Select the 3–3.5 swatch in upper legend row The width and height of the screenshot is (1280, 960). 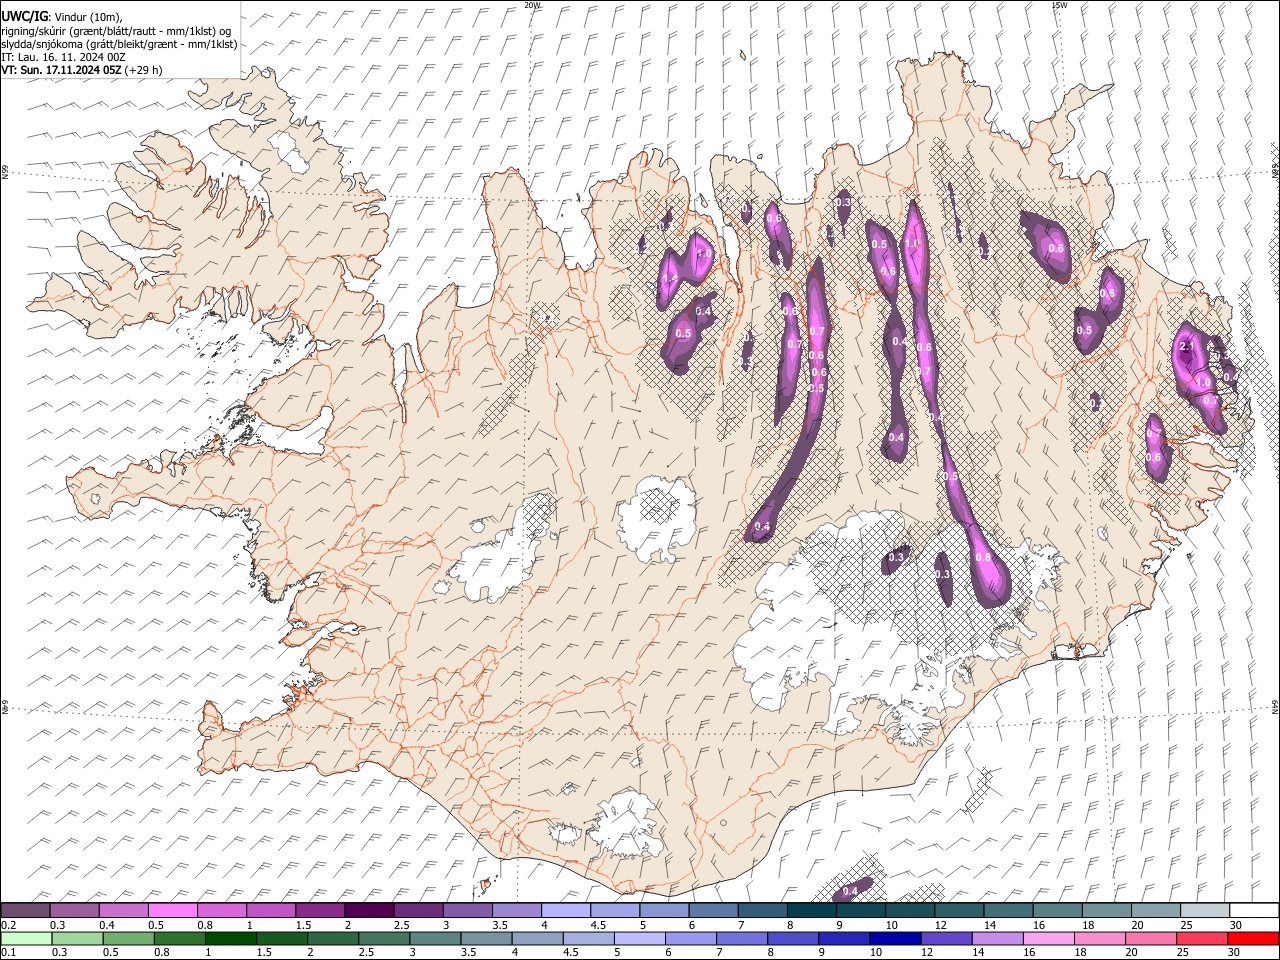pos(467,911)
